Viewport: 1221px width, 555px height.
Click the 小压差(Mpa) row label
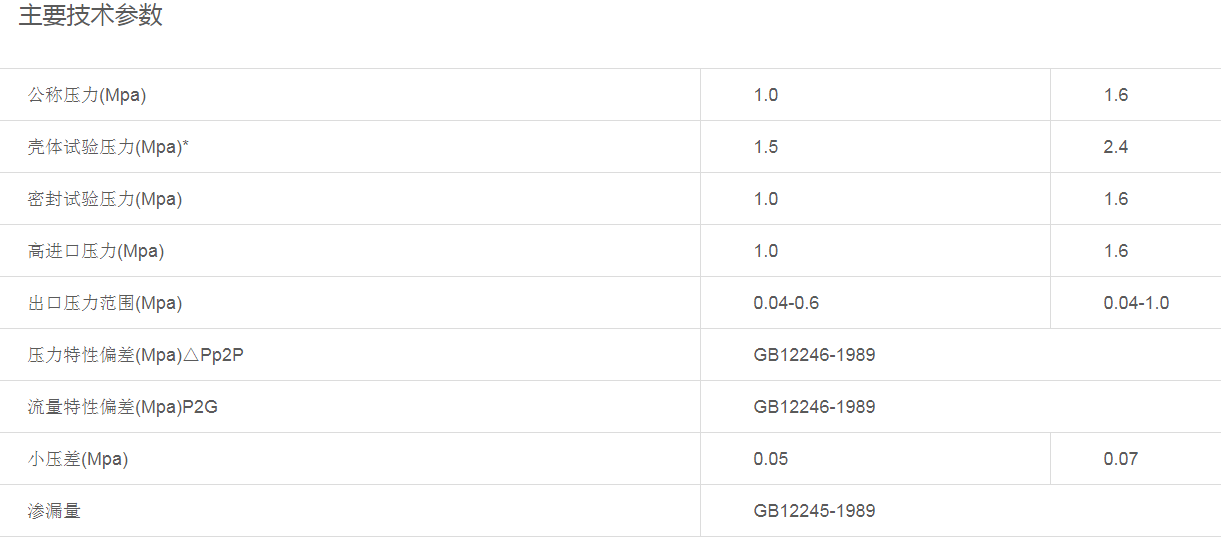pyautogui.click(x=78, y=459)
